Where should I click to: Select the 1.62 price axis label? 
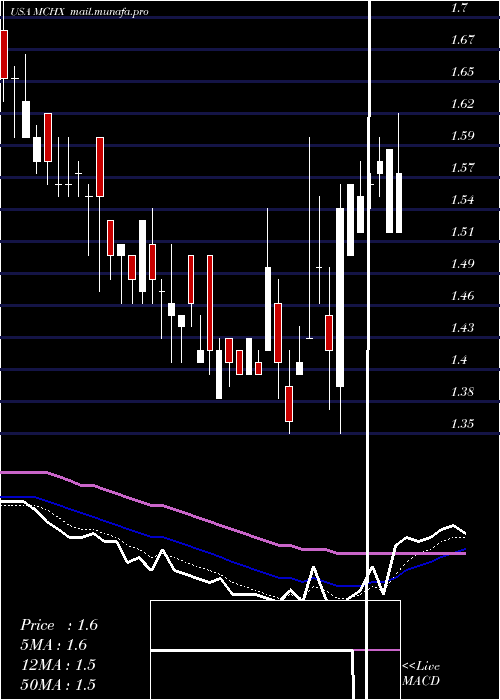[462, 104]
